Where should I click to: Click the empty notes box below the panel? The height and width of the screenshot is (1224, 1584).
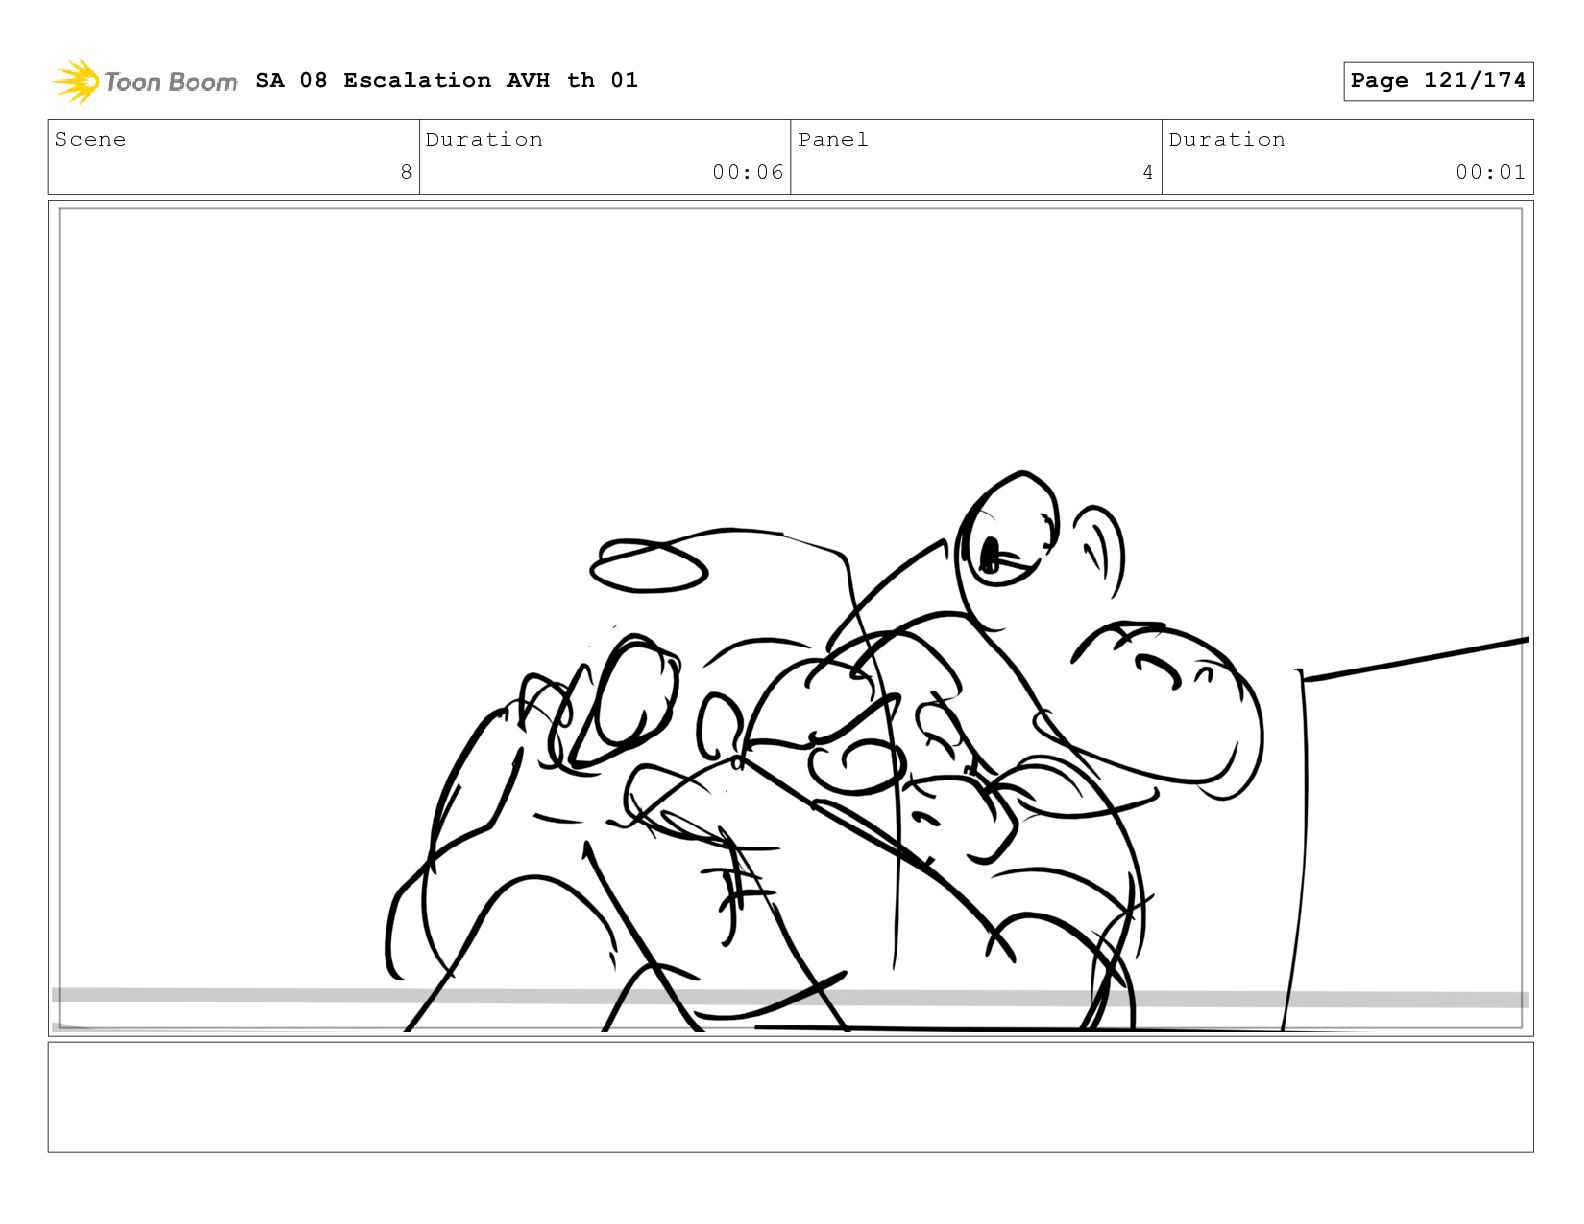coord(790,1097)
